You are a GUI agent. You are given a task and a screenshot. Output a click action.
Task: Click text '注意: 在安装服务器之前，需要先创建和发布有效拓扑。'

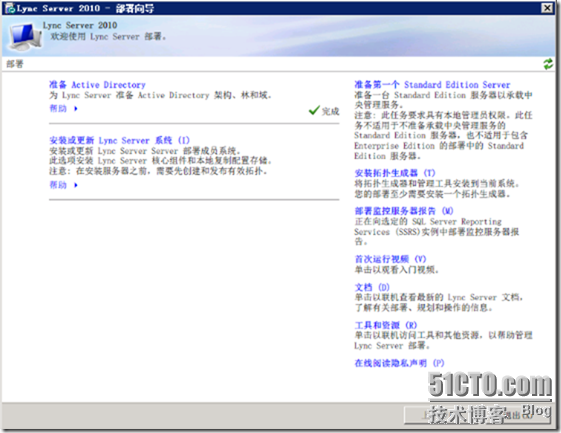158,171
